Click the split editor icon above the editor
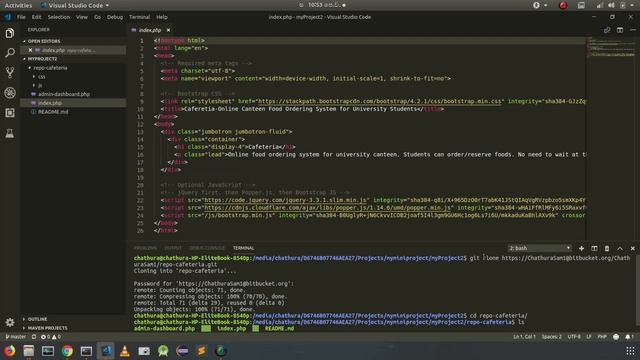640x360 pixels. pyautogui.click(x=620, y=30)
